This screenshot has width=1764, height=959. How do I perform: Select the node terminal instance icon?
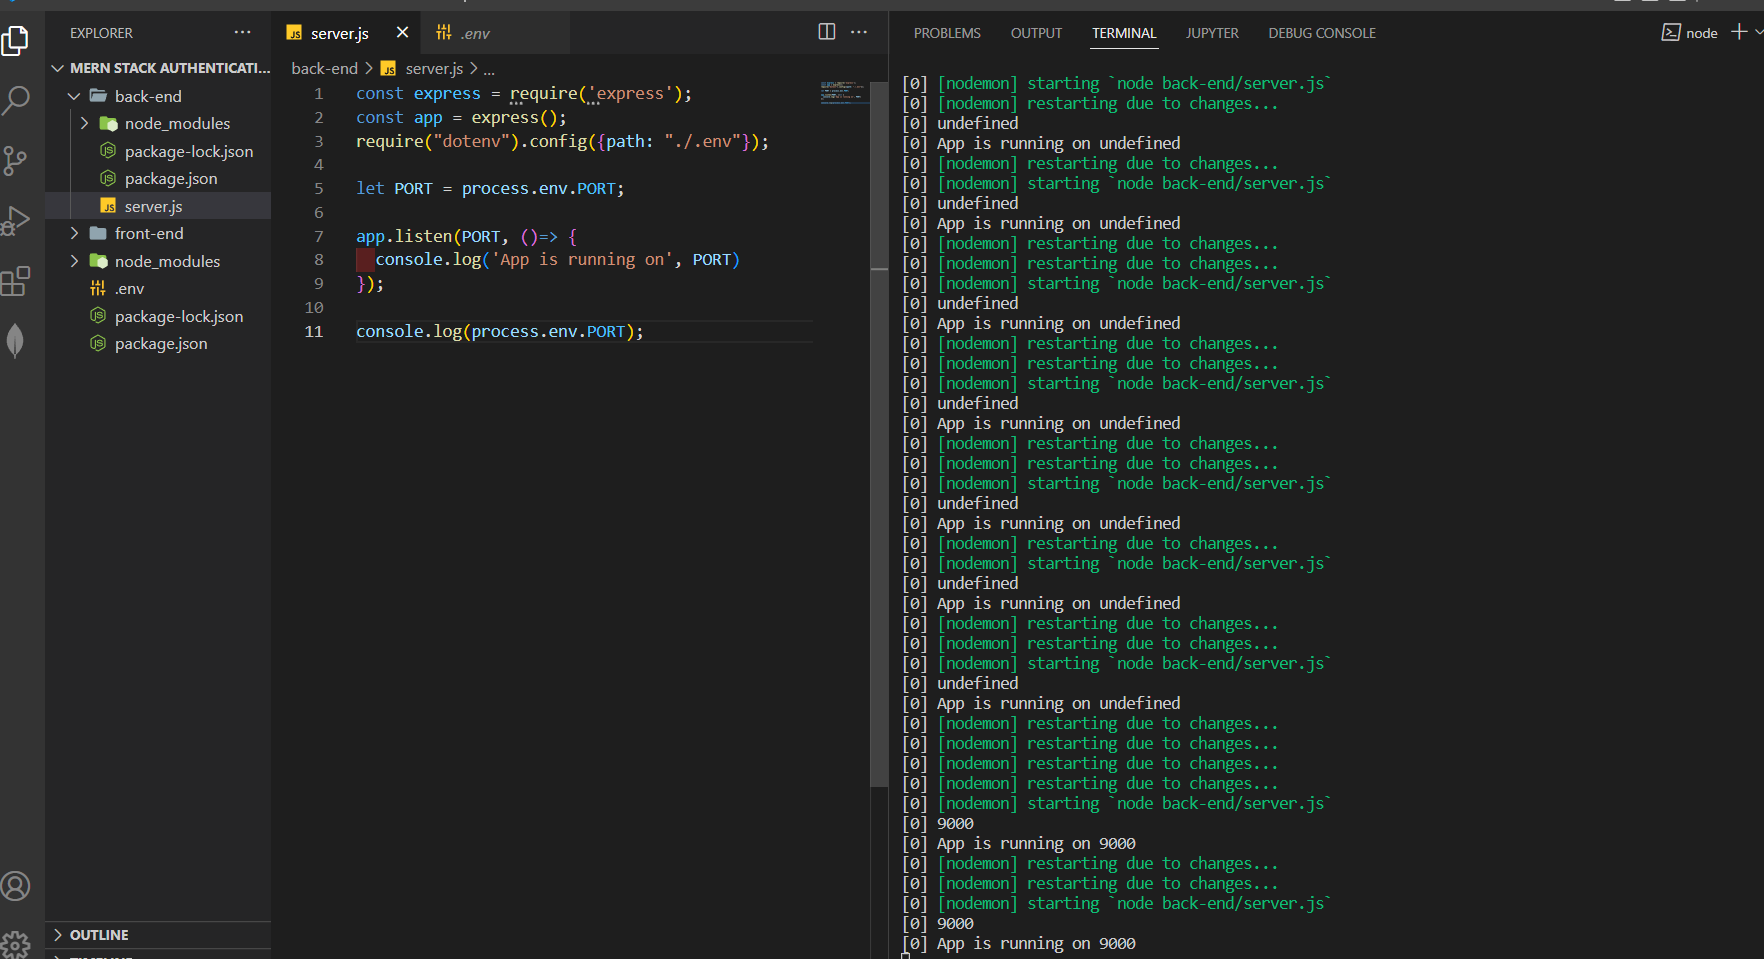pyautogui.click(x=1671, y=33)
